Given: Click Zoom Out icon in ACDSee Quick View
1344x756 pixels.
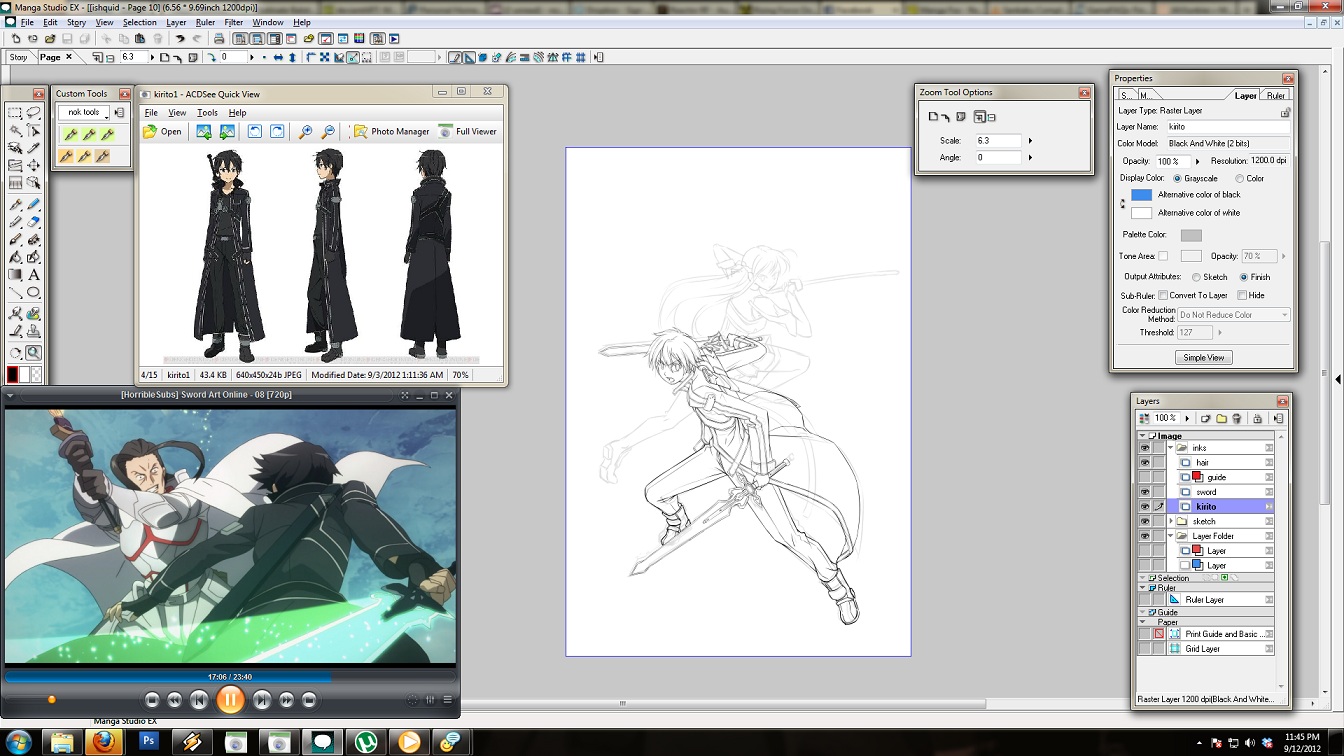Looking at the screenshot, I should pos(328,131).
